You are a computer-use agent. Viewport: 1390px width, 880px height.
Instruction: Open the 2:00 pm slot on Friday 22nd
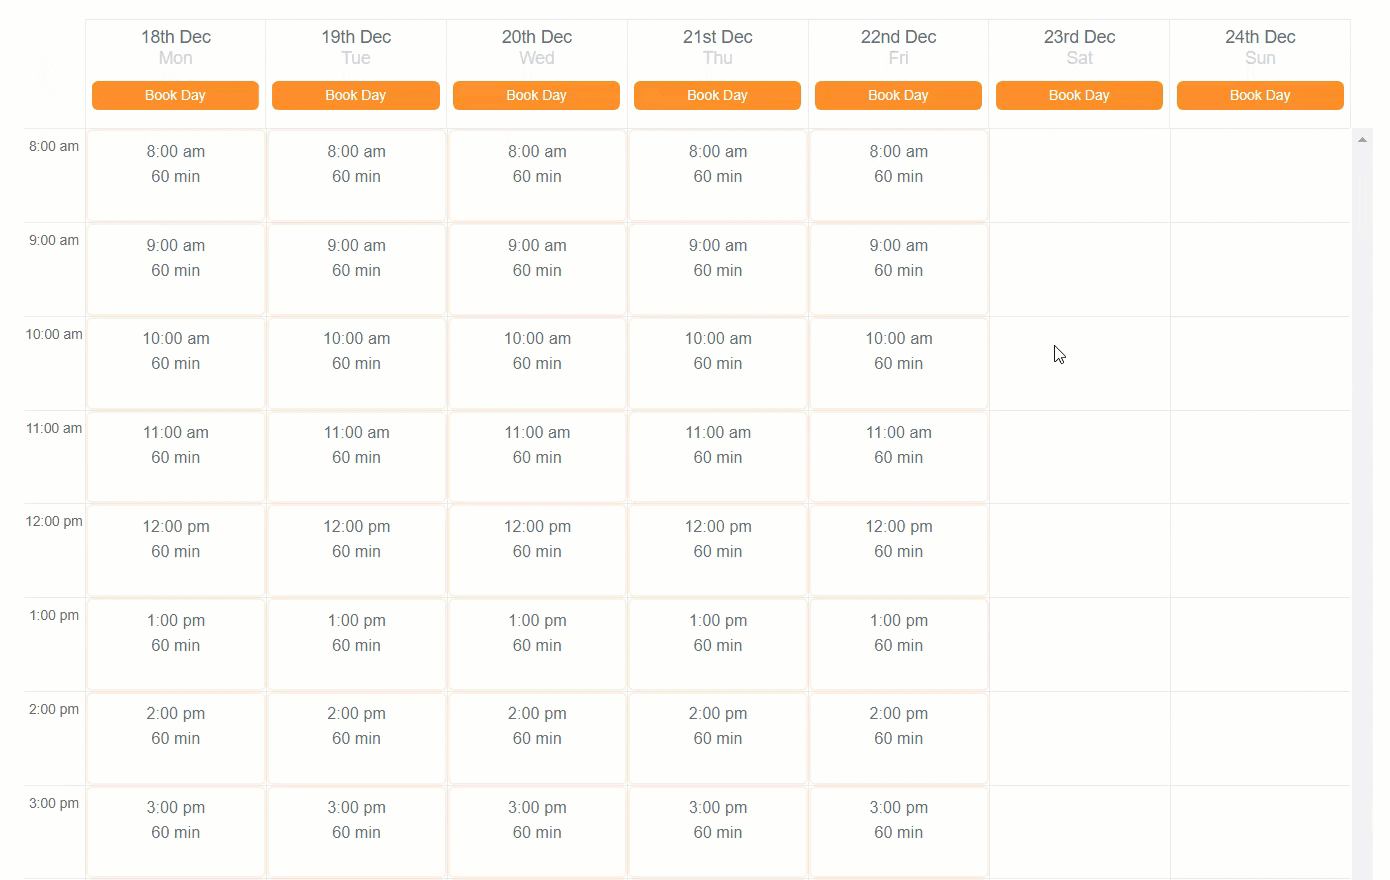pos(899,738)
